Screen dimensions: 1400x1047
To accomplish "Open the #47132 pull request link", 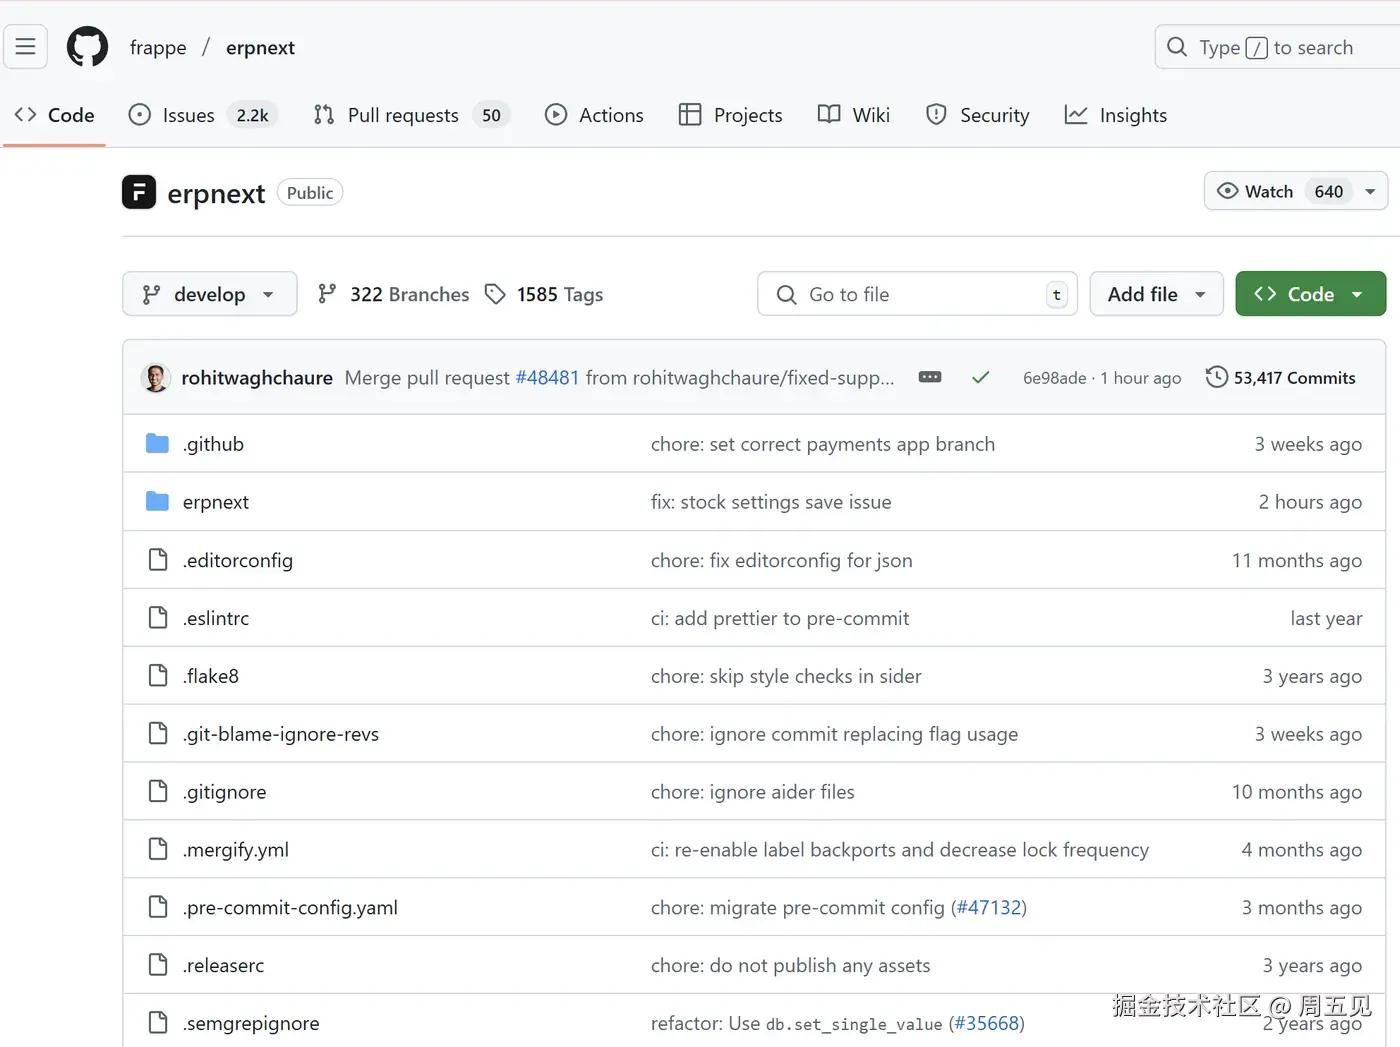I will [989, 908].
